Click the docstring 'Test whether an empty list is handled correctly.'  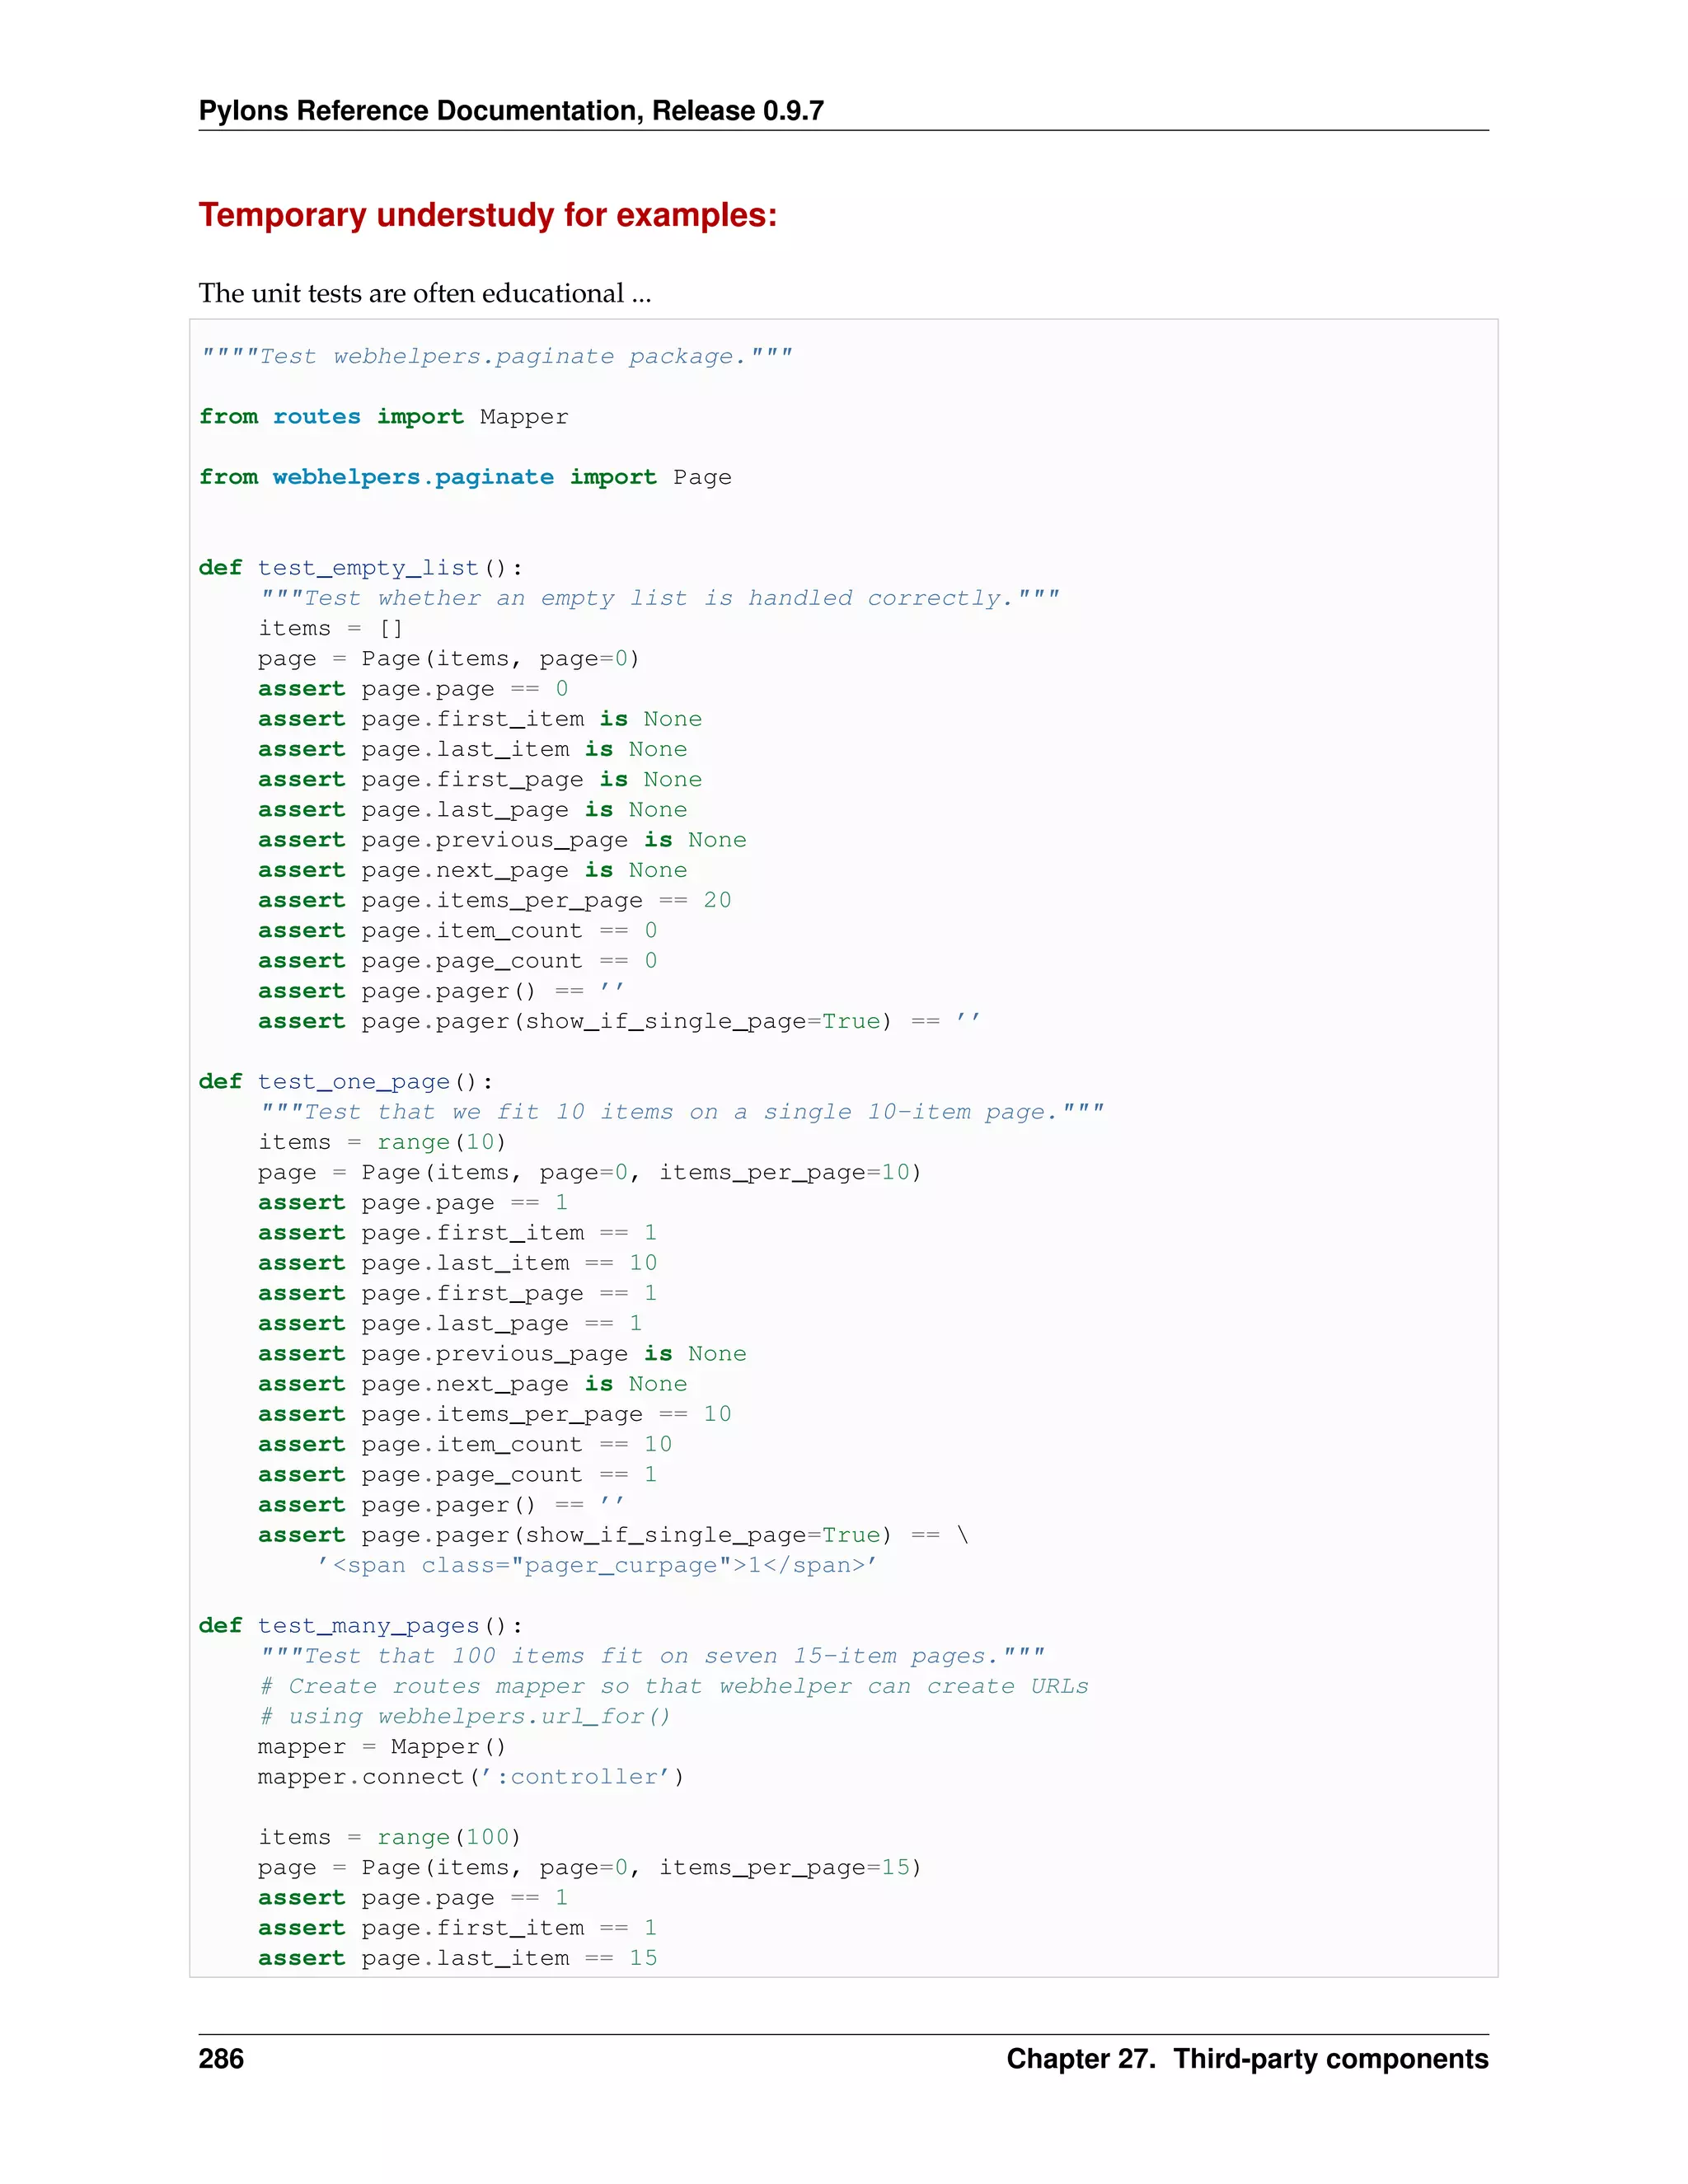[660, 598]
